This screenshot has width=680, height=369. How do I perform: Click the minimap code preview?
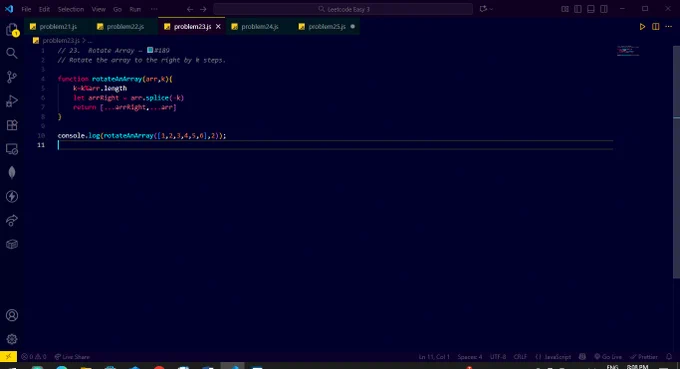tap(628, 51)
